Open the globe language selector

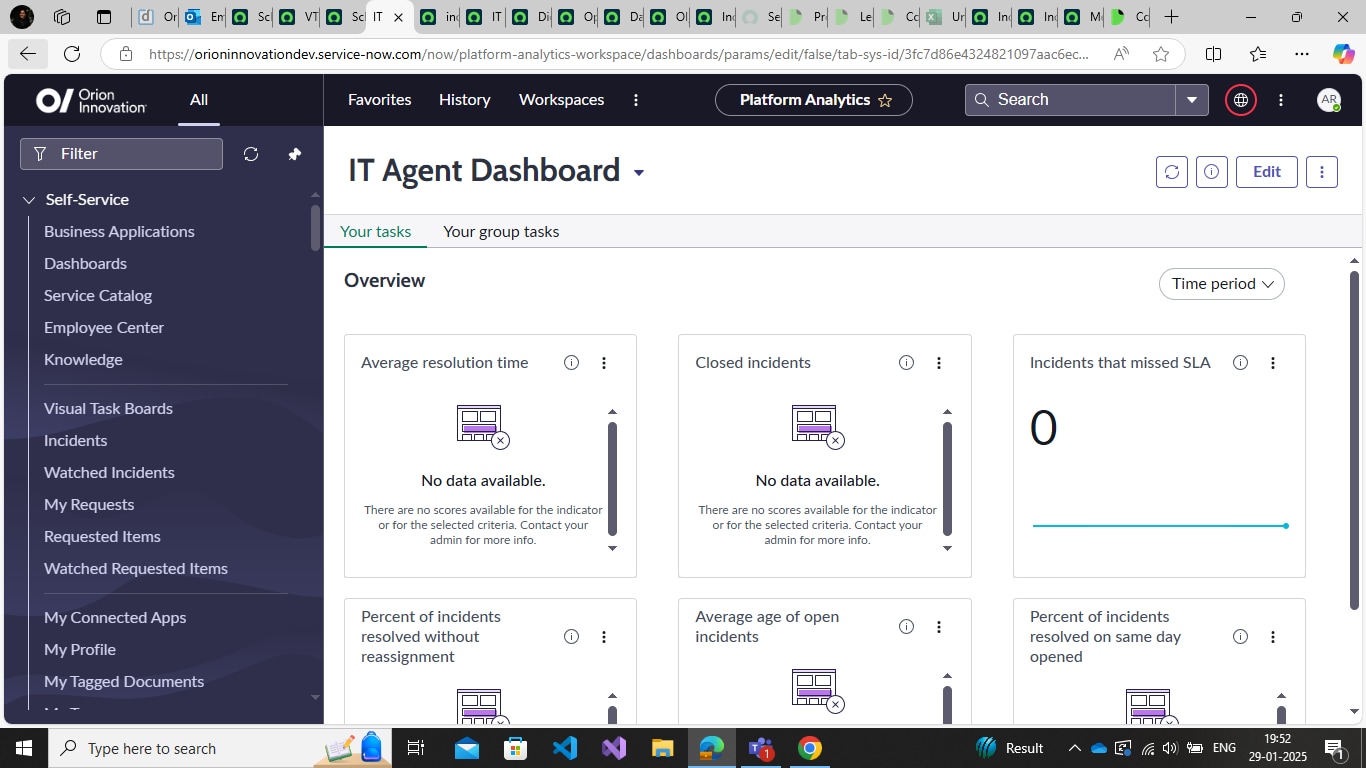tap(1240, 100)
